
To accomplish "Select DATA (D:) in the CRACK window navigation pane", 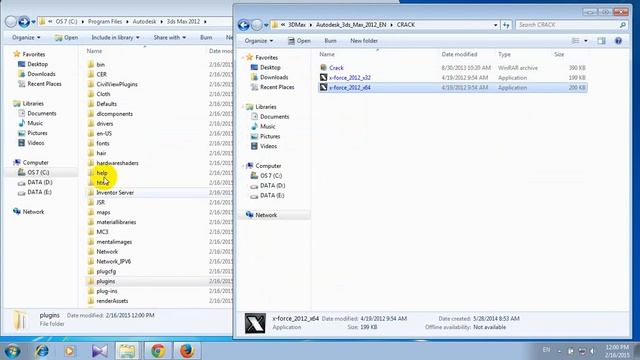I will [273, 186].
